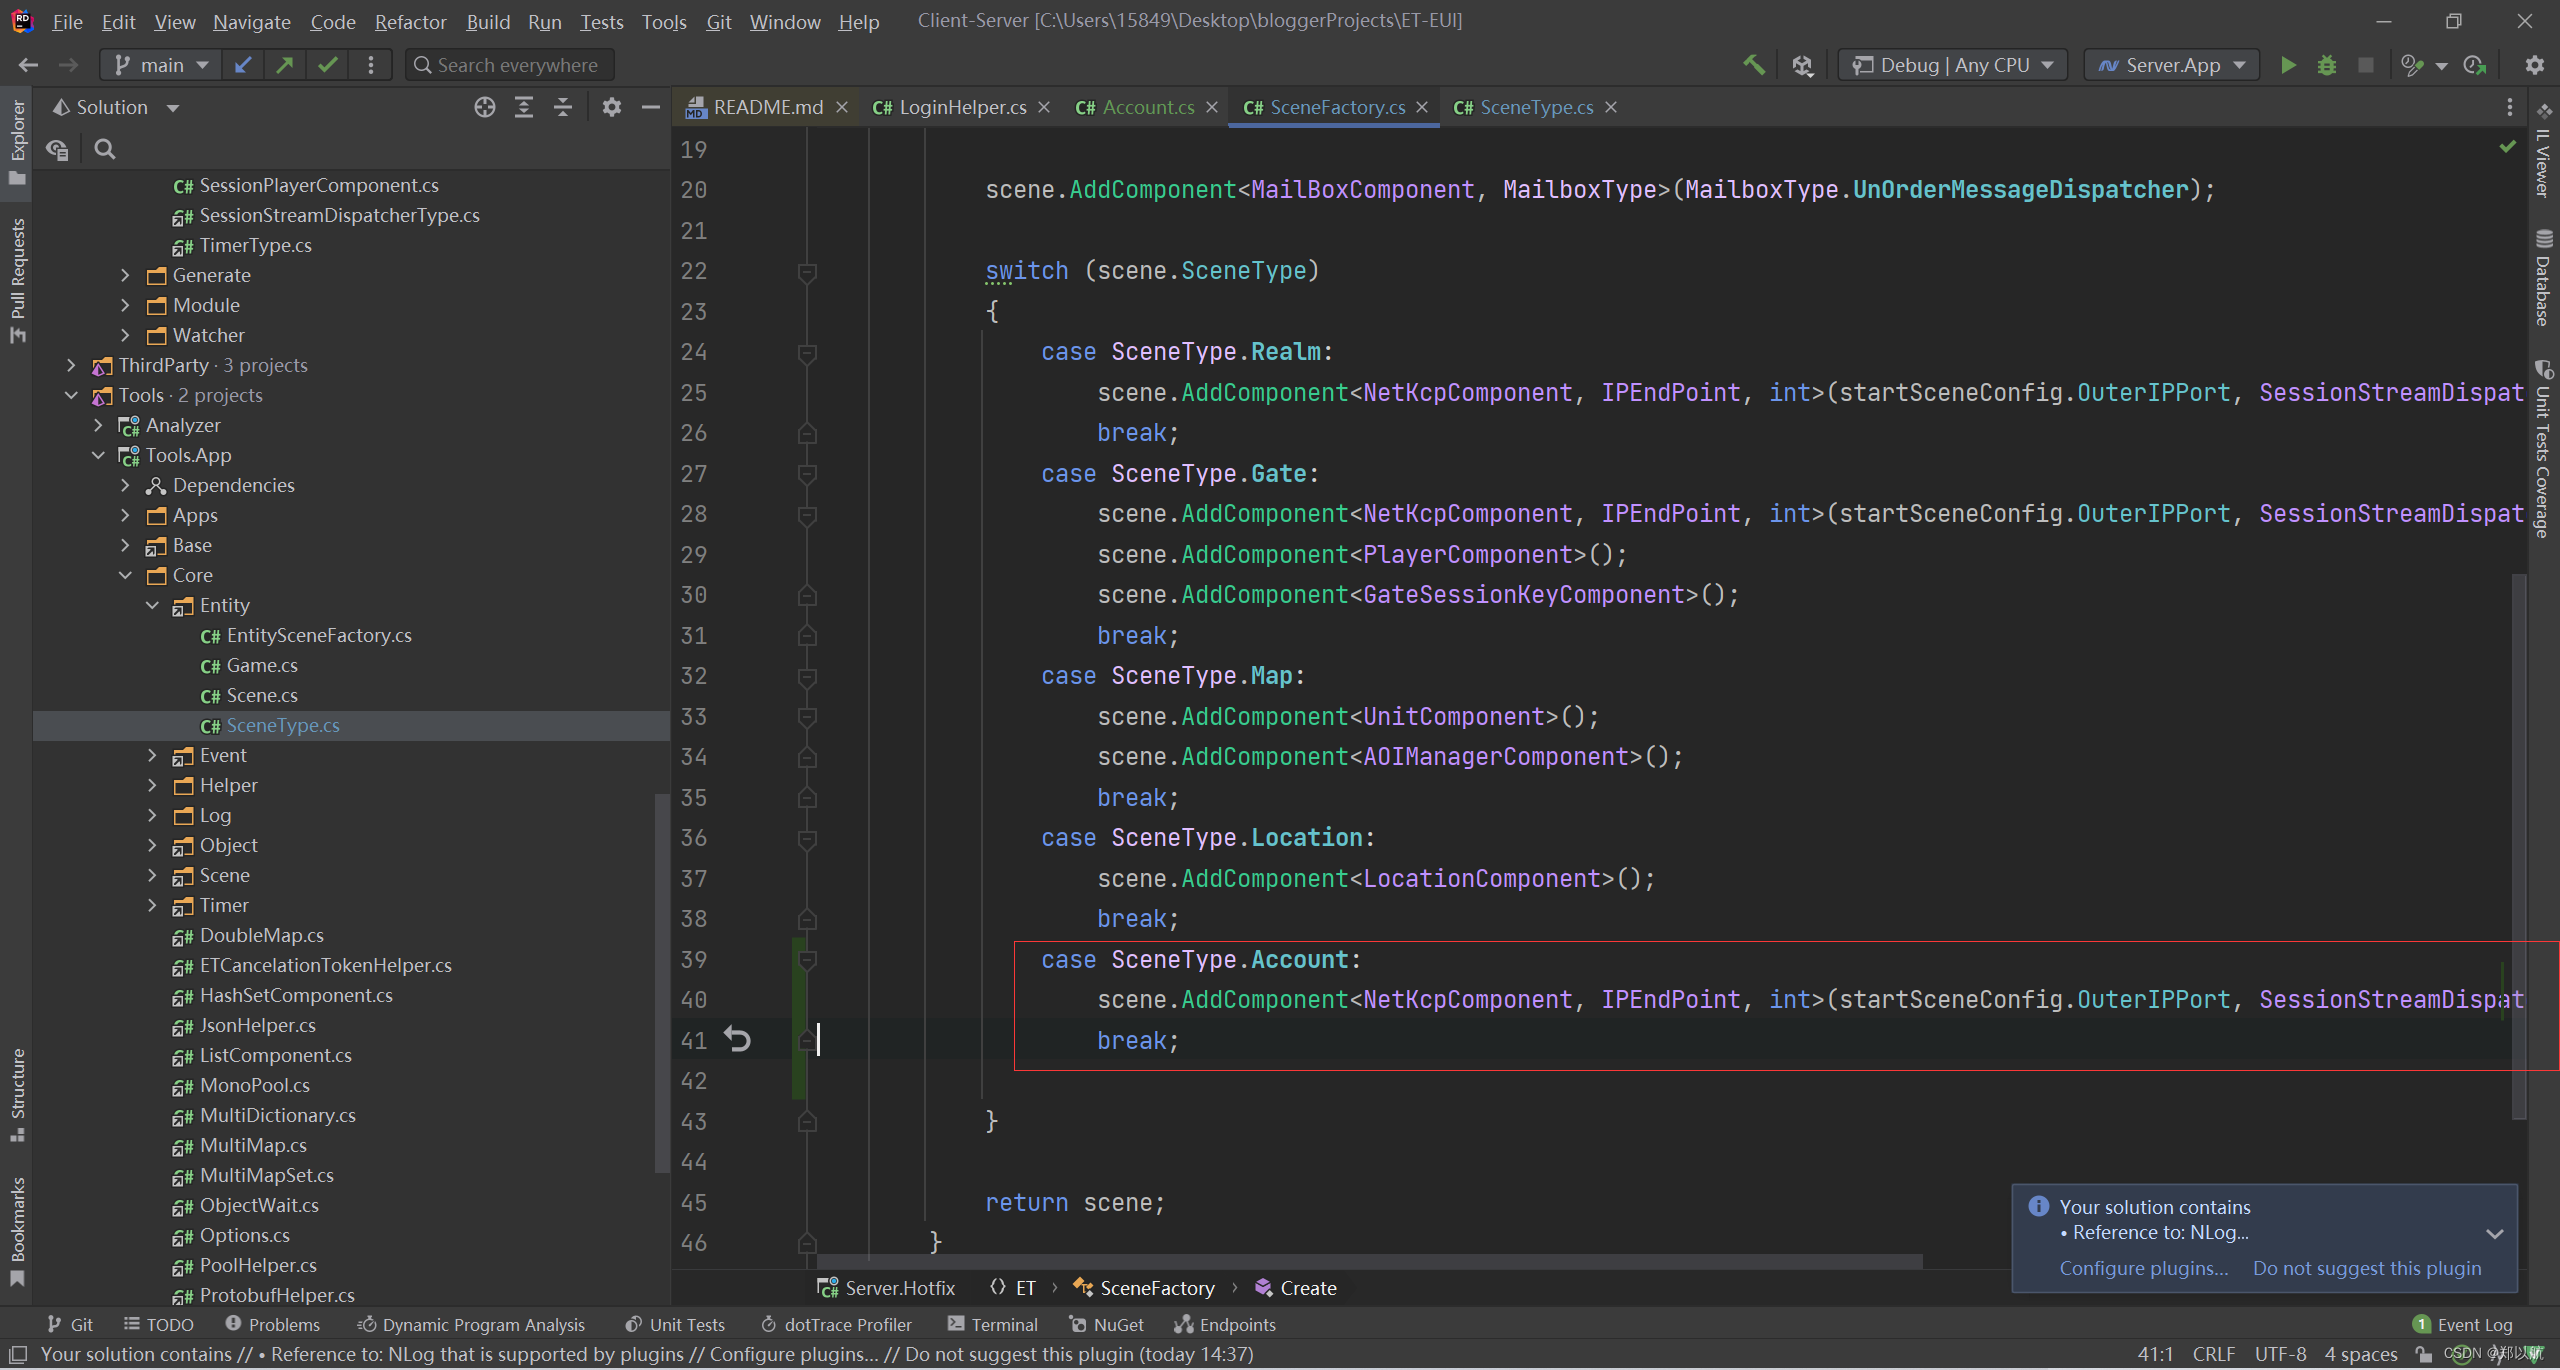Click the Build hammer icon
This screenshot has height=1370, width=2560.
[x=1754, y=65]
